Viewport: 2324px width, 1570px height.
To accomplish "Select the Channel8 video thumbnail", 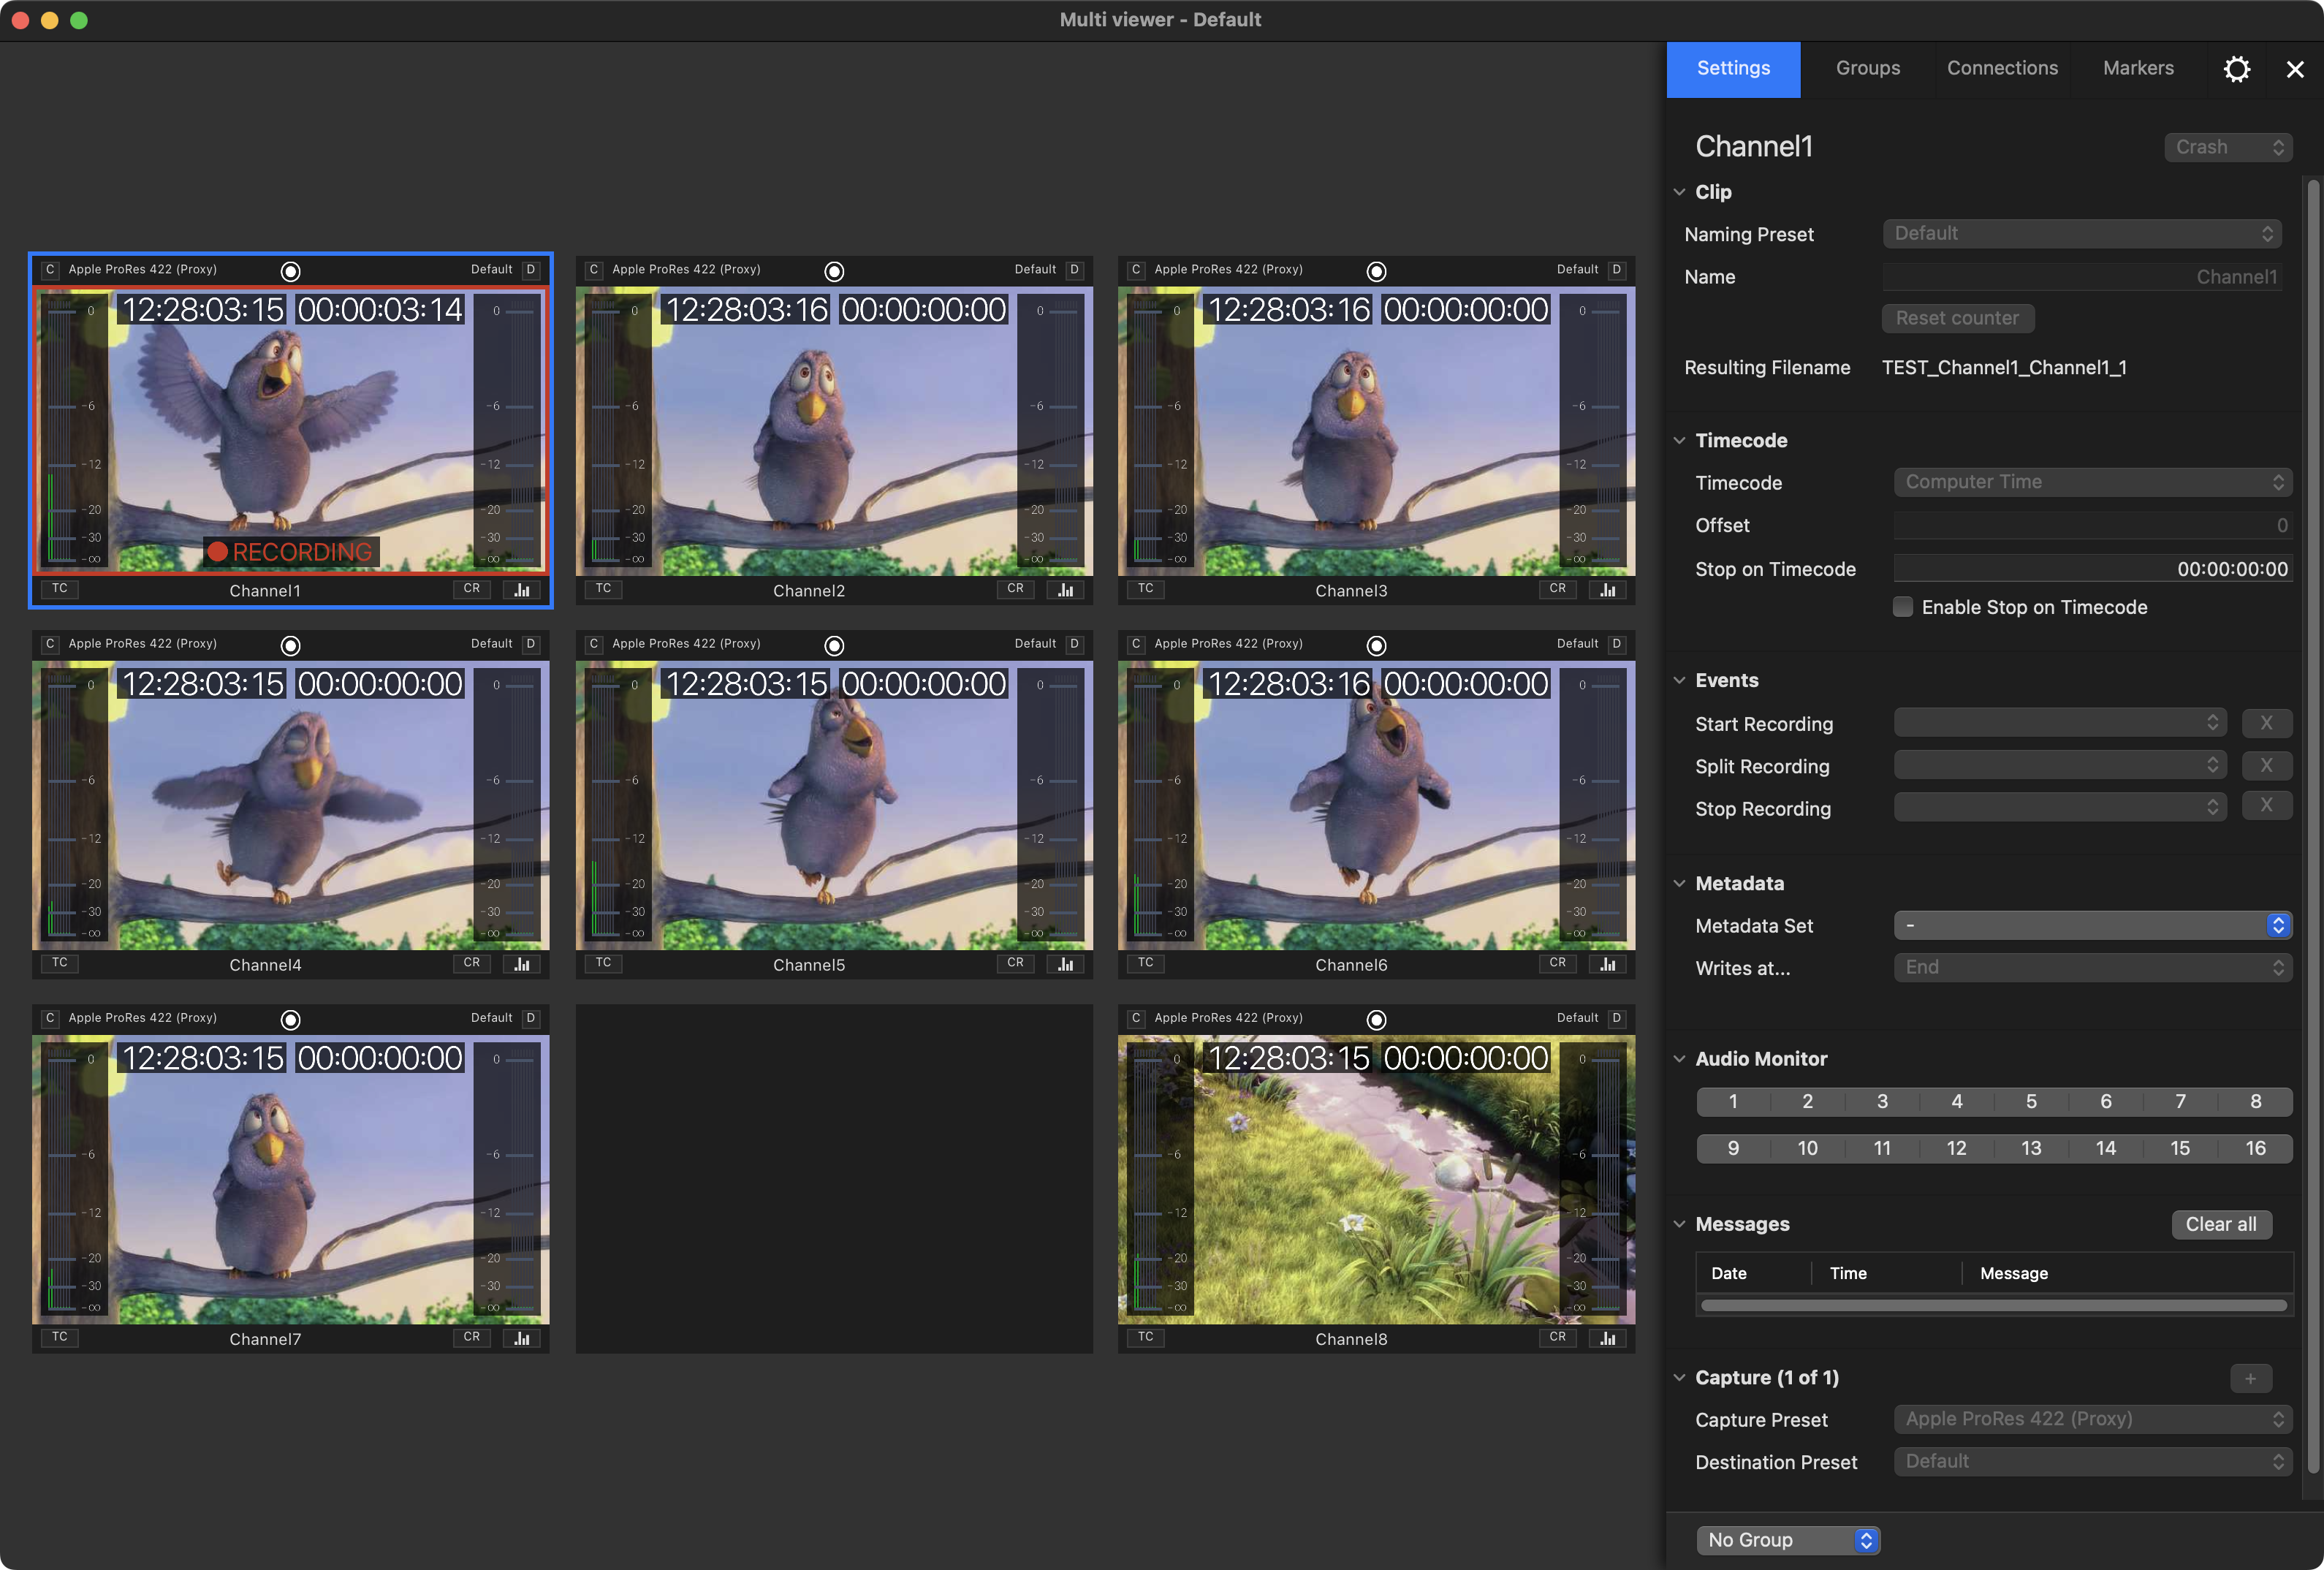I will point(1376,1180).
